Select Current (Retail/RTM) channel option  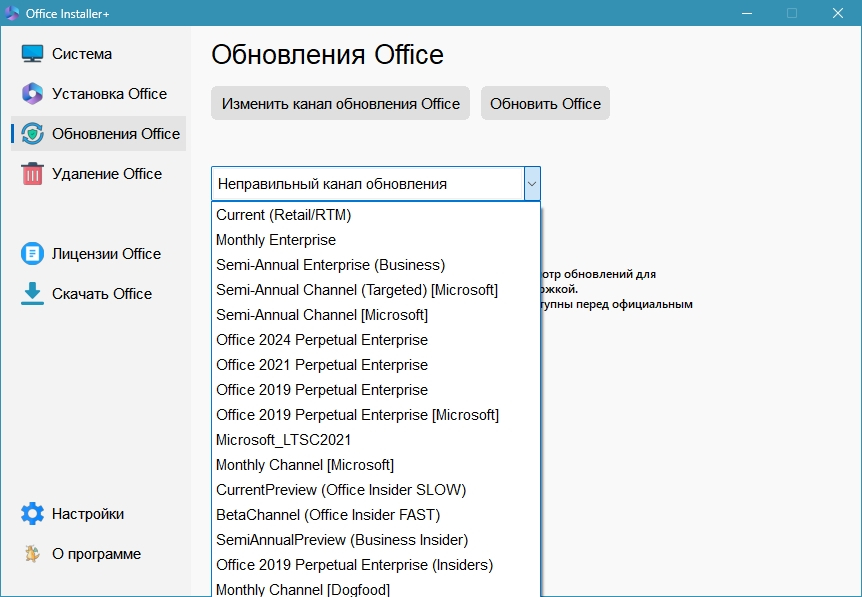click(284, 215)
